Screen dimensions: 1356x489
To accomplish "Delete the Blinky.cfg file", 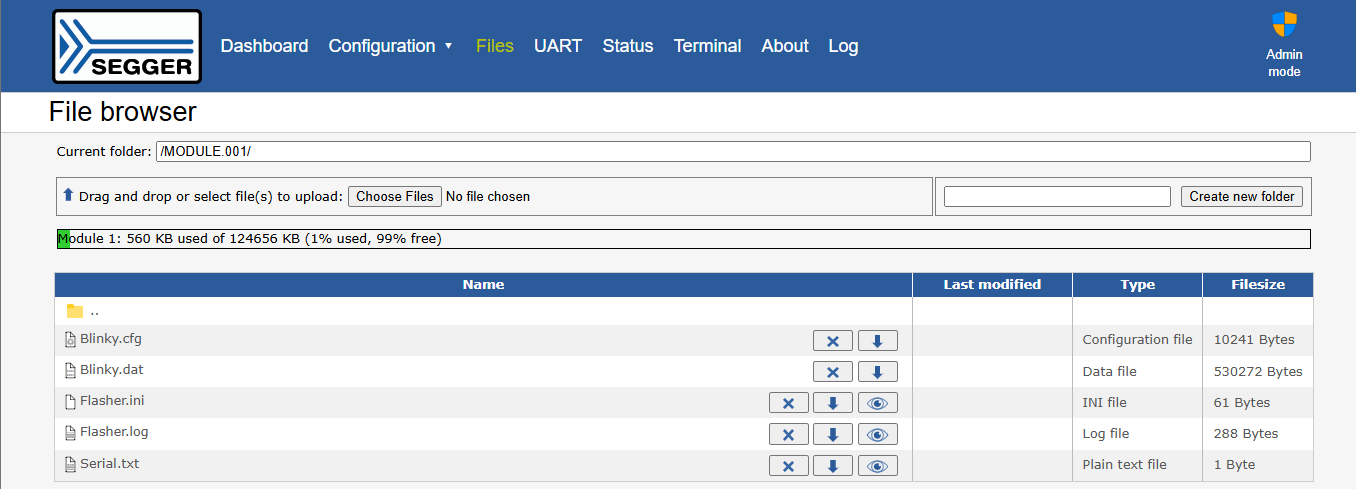I will click(832, 341).
